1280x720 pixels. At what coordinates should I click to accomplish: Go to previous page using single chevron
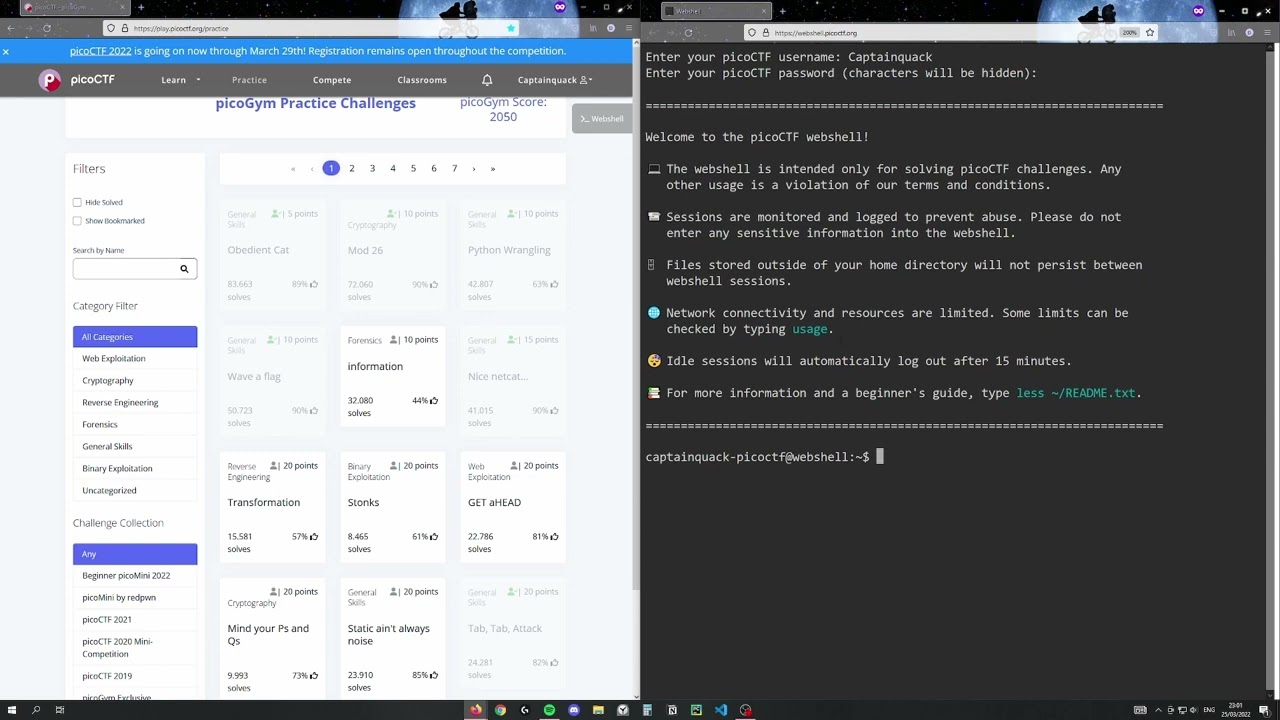point(312,169)
